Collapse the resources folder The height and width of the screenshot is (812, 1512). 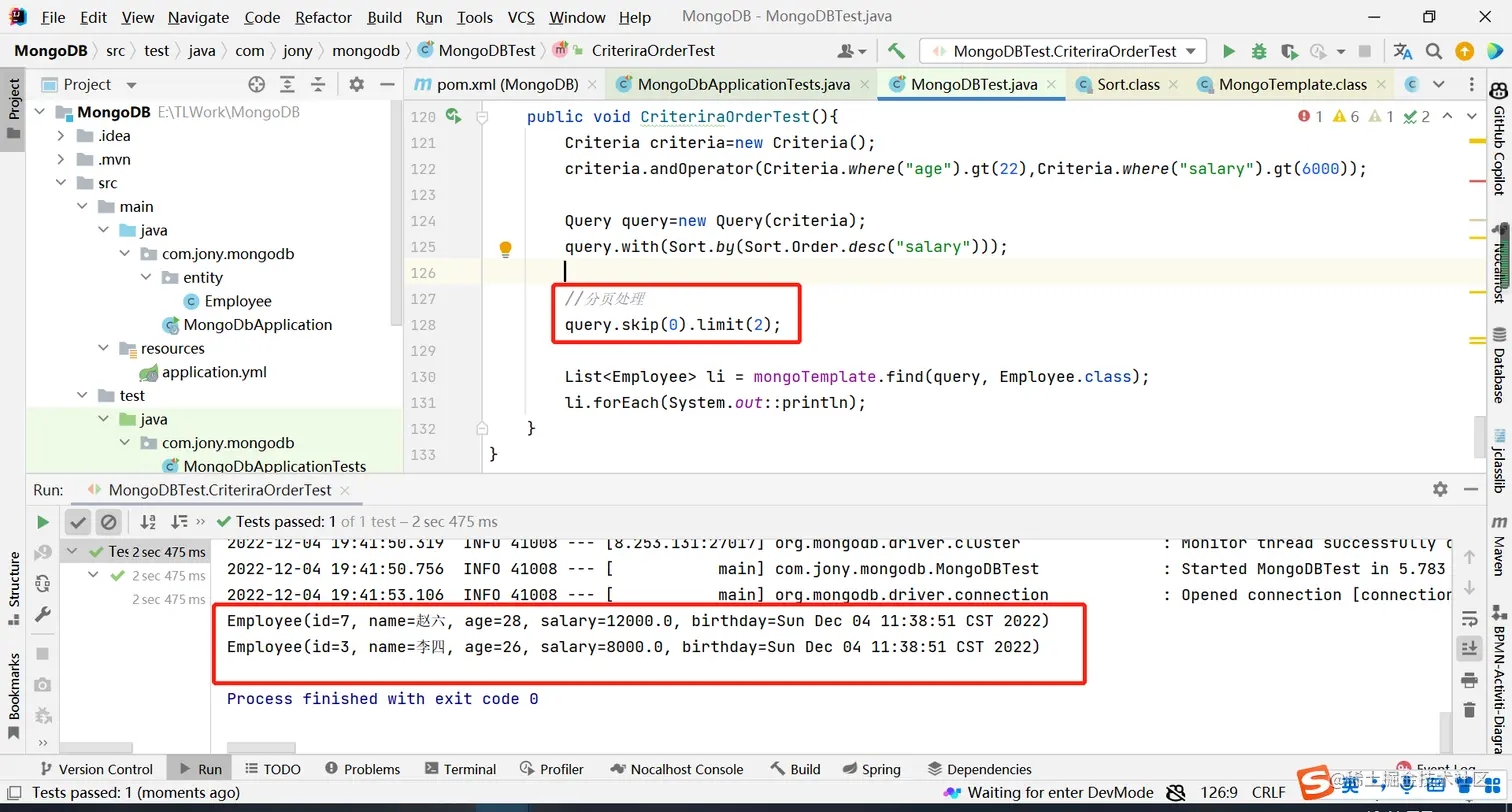pos(103,348)
